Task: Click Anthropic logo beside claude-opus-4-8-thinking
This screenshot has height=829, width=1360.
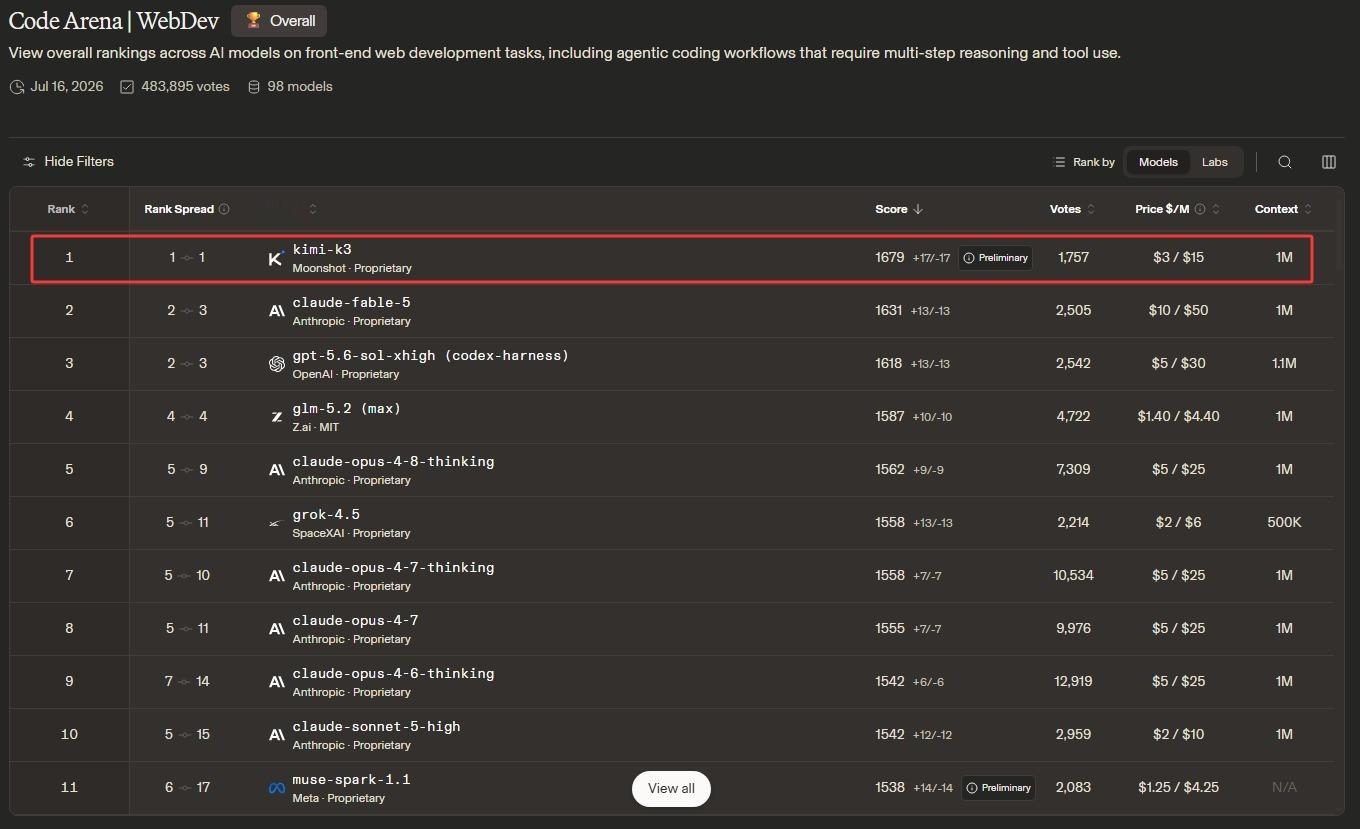Action: click(277, 470)
